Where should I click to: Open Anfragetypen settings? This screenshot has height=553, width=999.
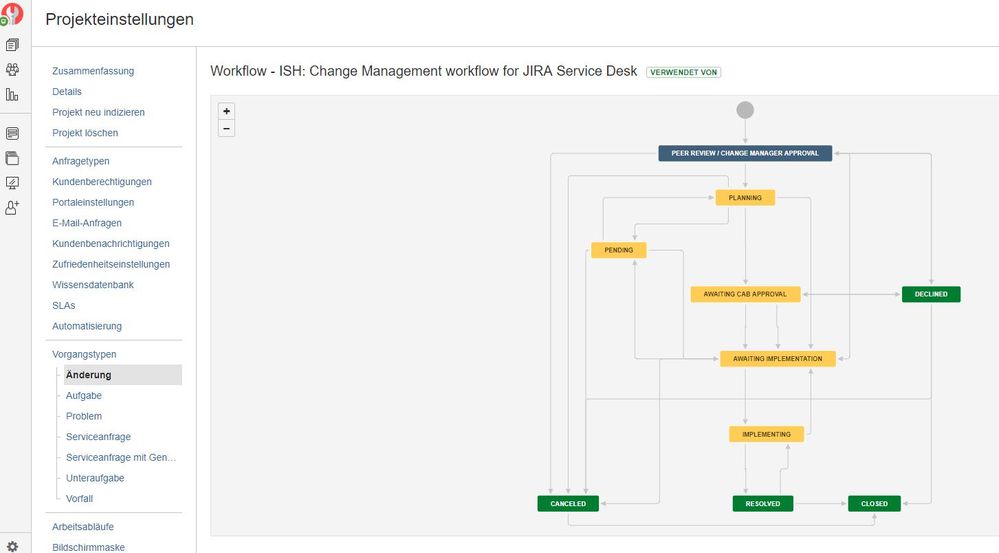pyautogui.click(x=81, y=161)
